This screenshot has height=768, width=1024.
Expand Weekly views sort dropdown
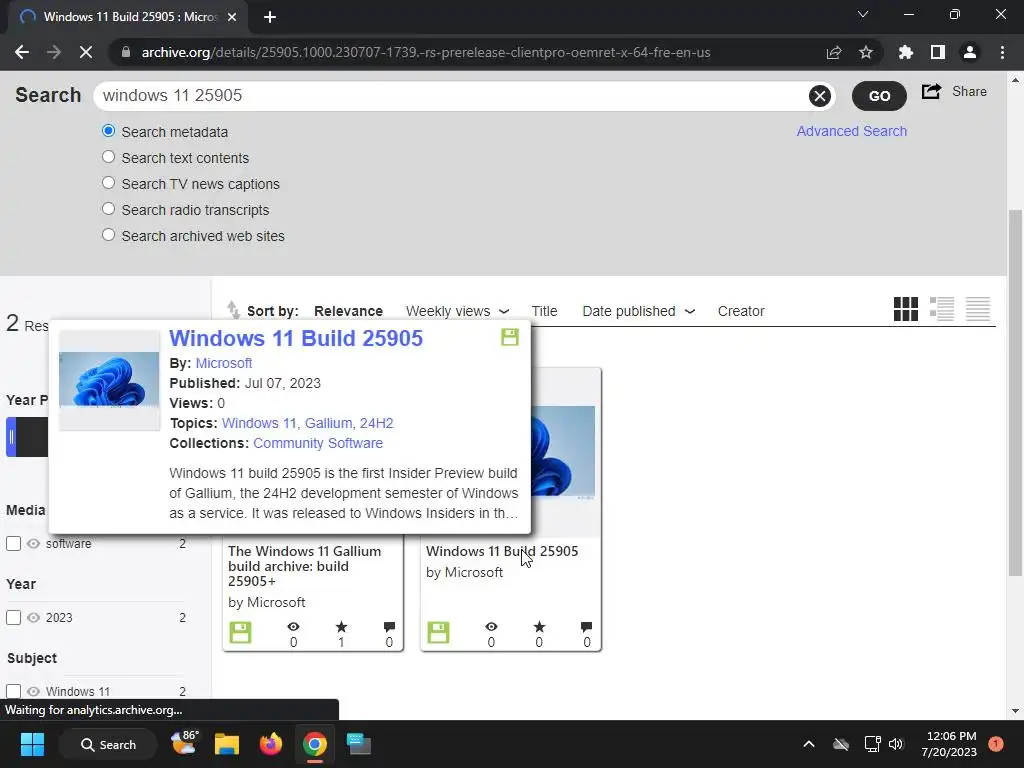(504, 312)
